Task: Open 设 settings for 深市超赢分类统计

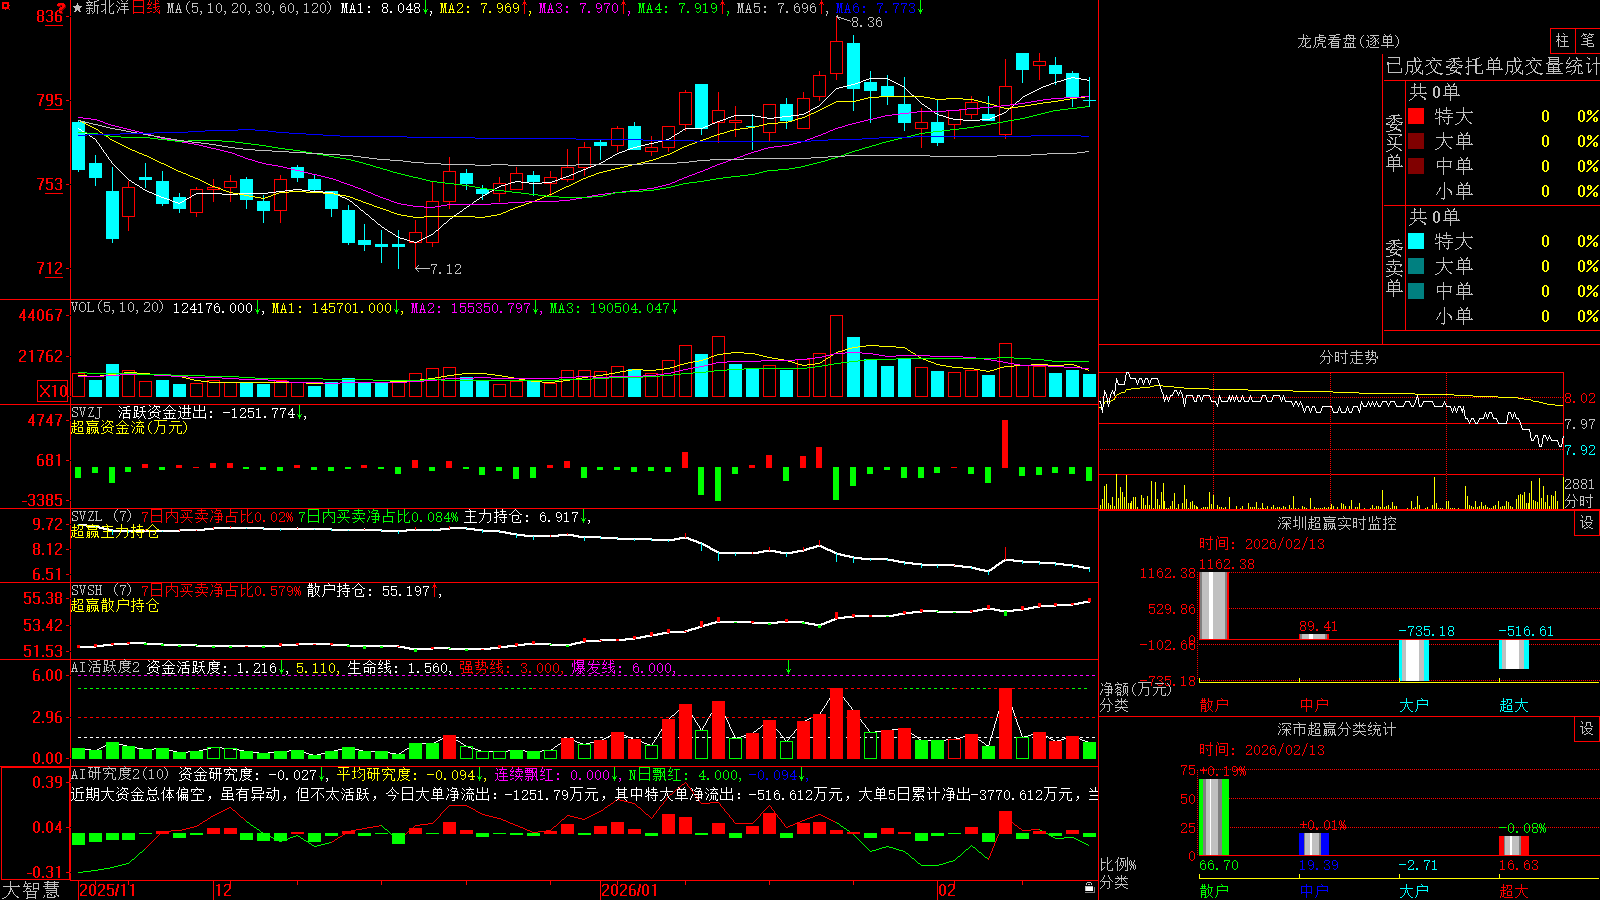Action: (1587, 729)
